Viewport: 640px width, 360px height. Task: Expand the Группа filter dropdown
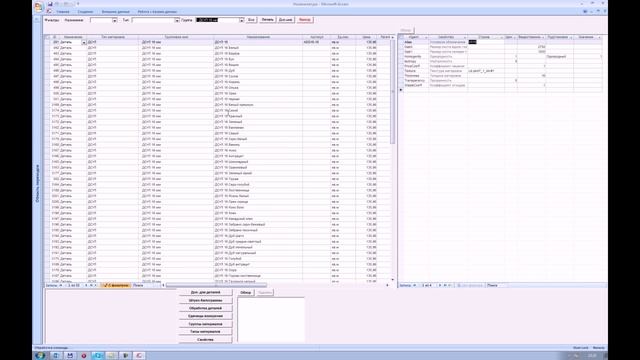(x=242, y=20)
